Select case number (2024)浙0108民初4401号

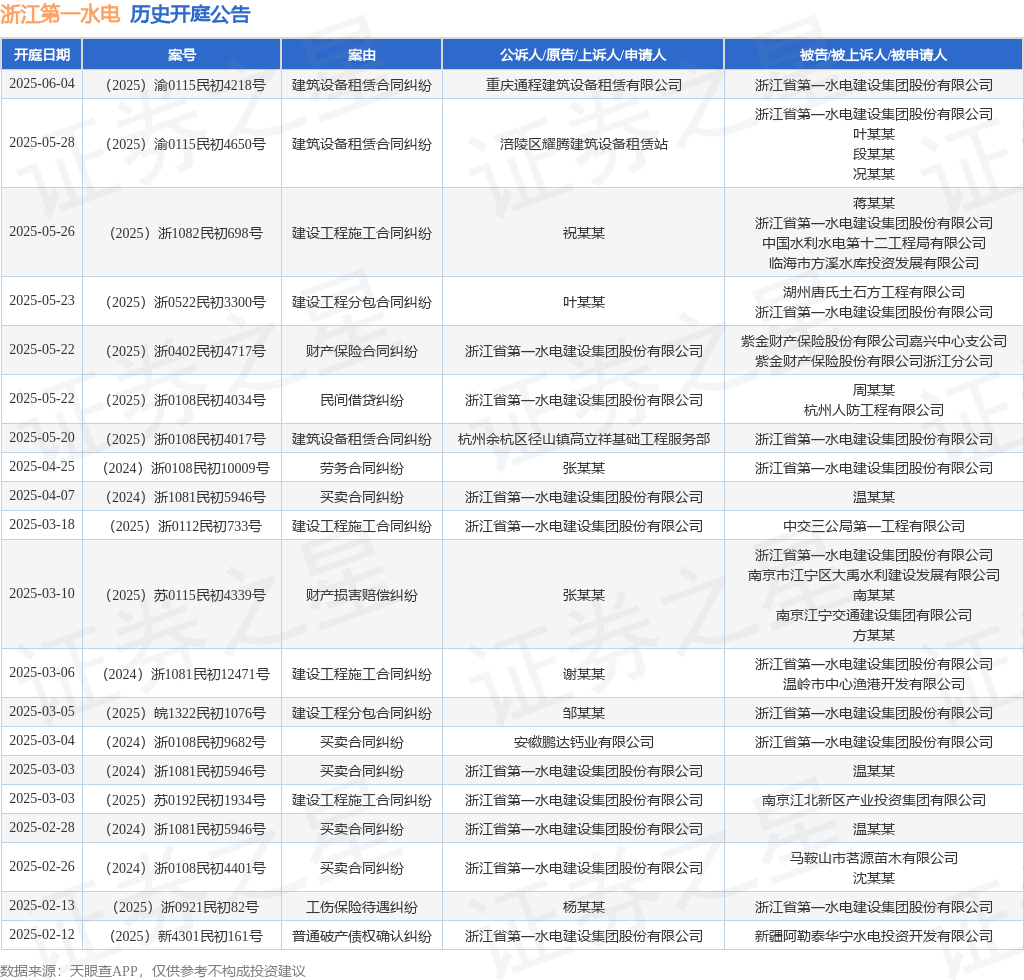tap(185, 868)
